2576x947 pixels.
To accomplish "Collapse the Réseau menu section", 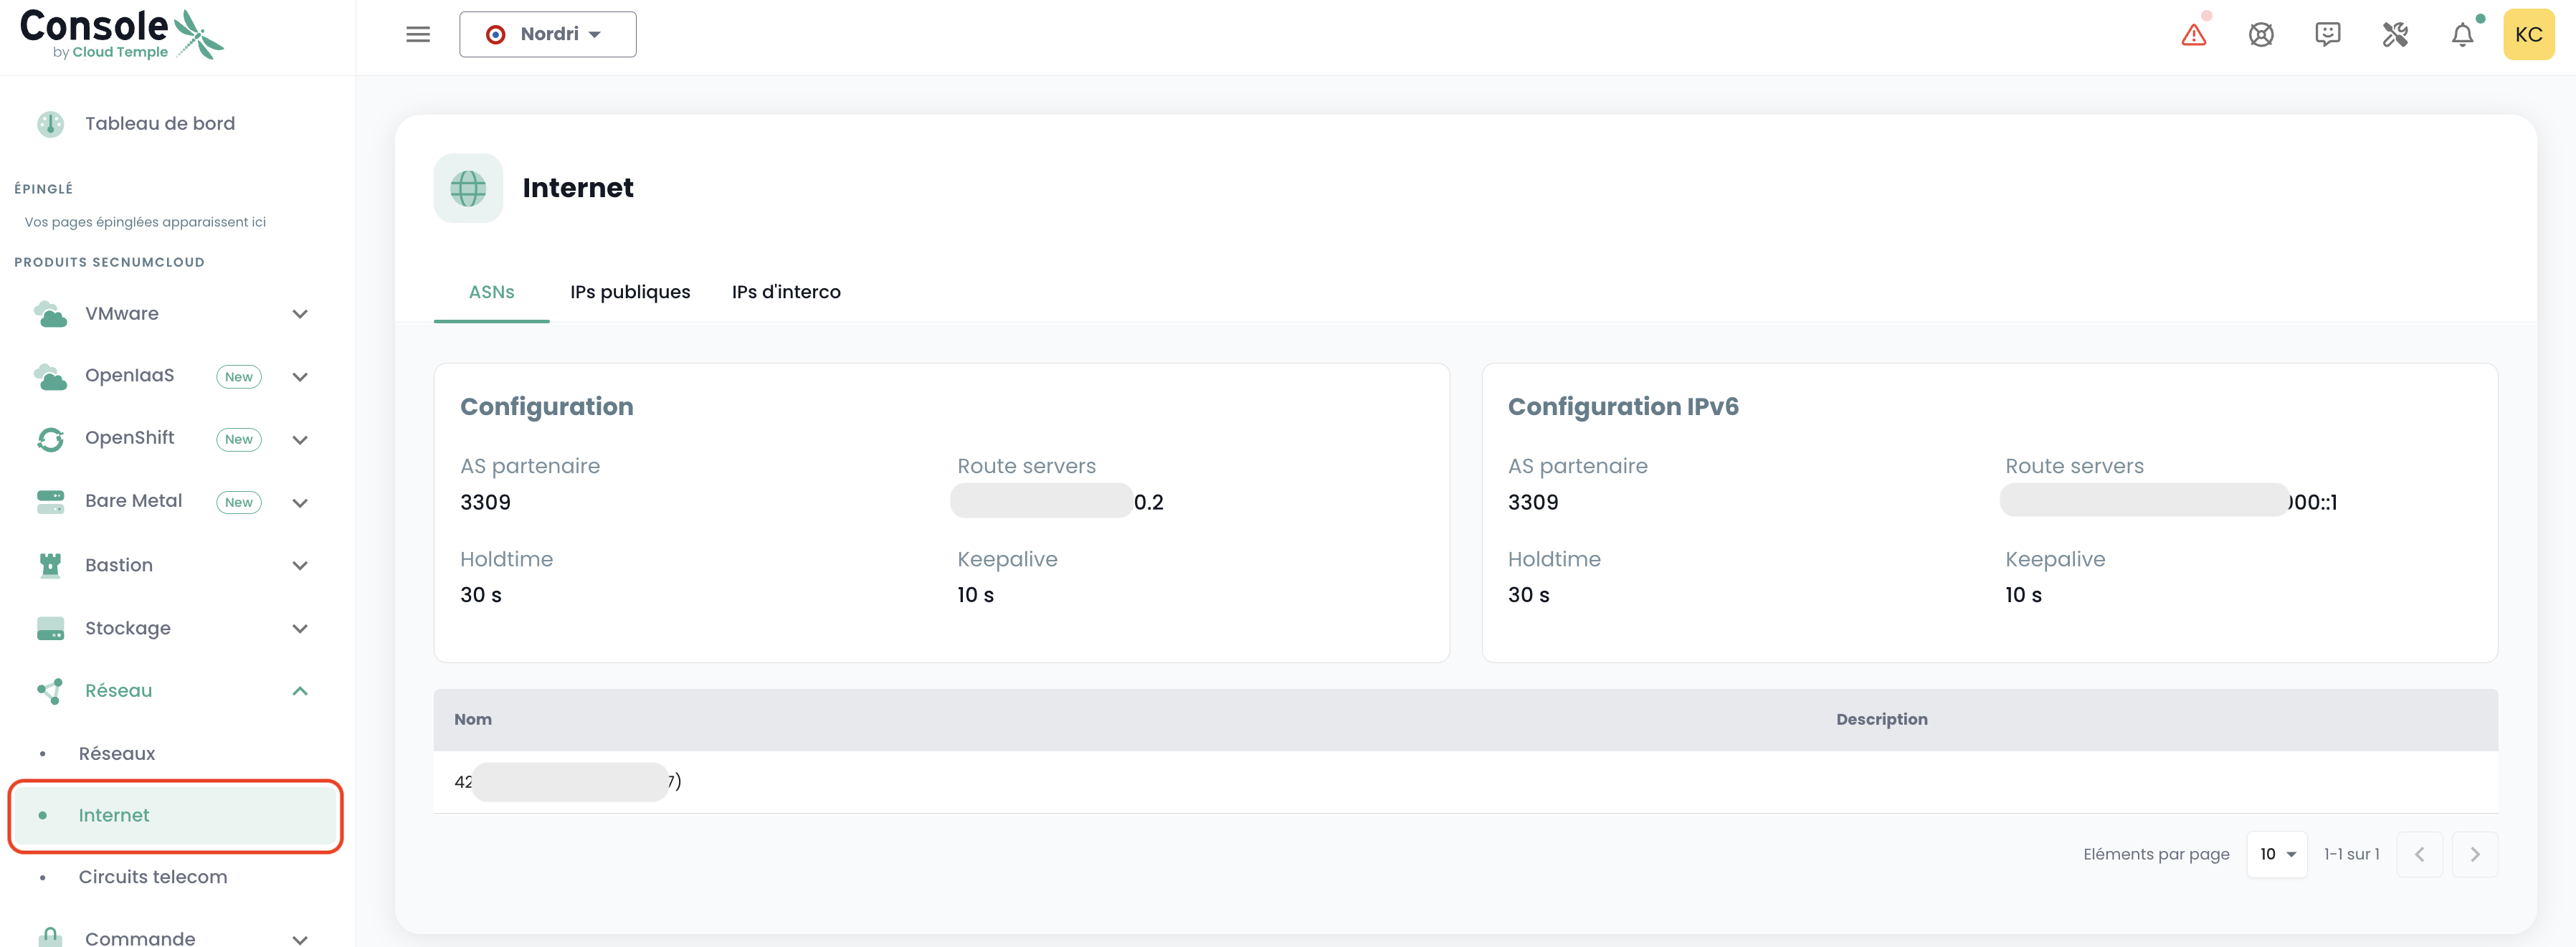I will click(299, 691).
